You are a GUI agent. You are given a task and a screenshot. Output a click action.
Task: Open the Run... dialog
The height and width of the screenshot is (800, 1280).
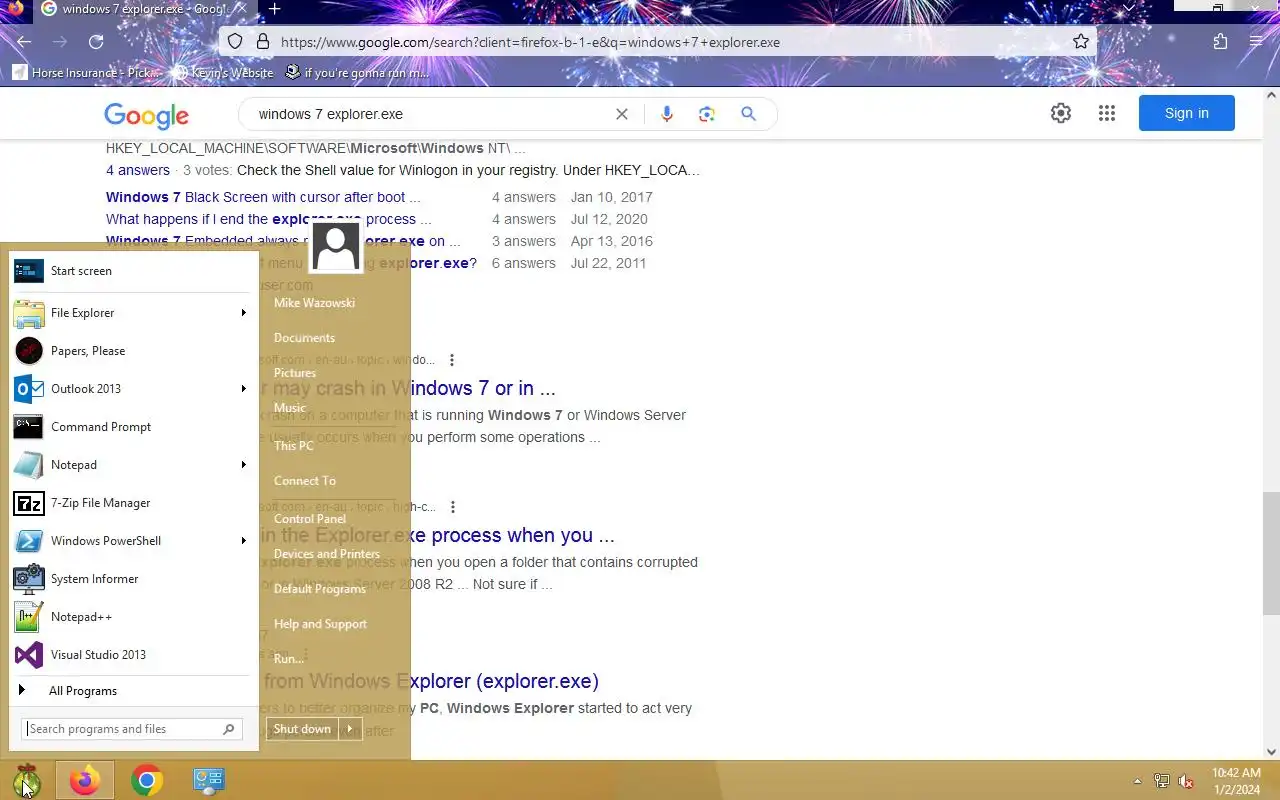289,659
